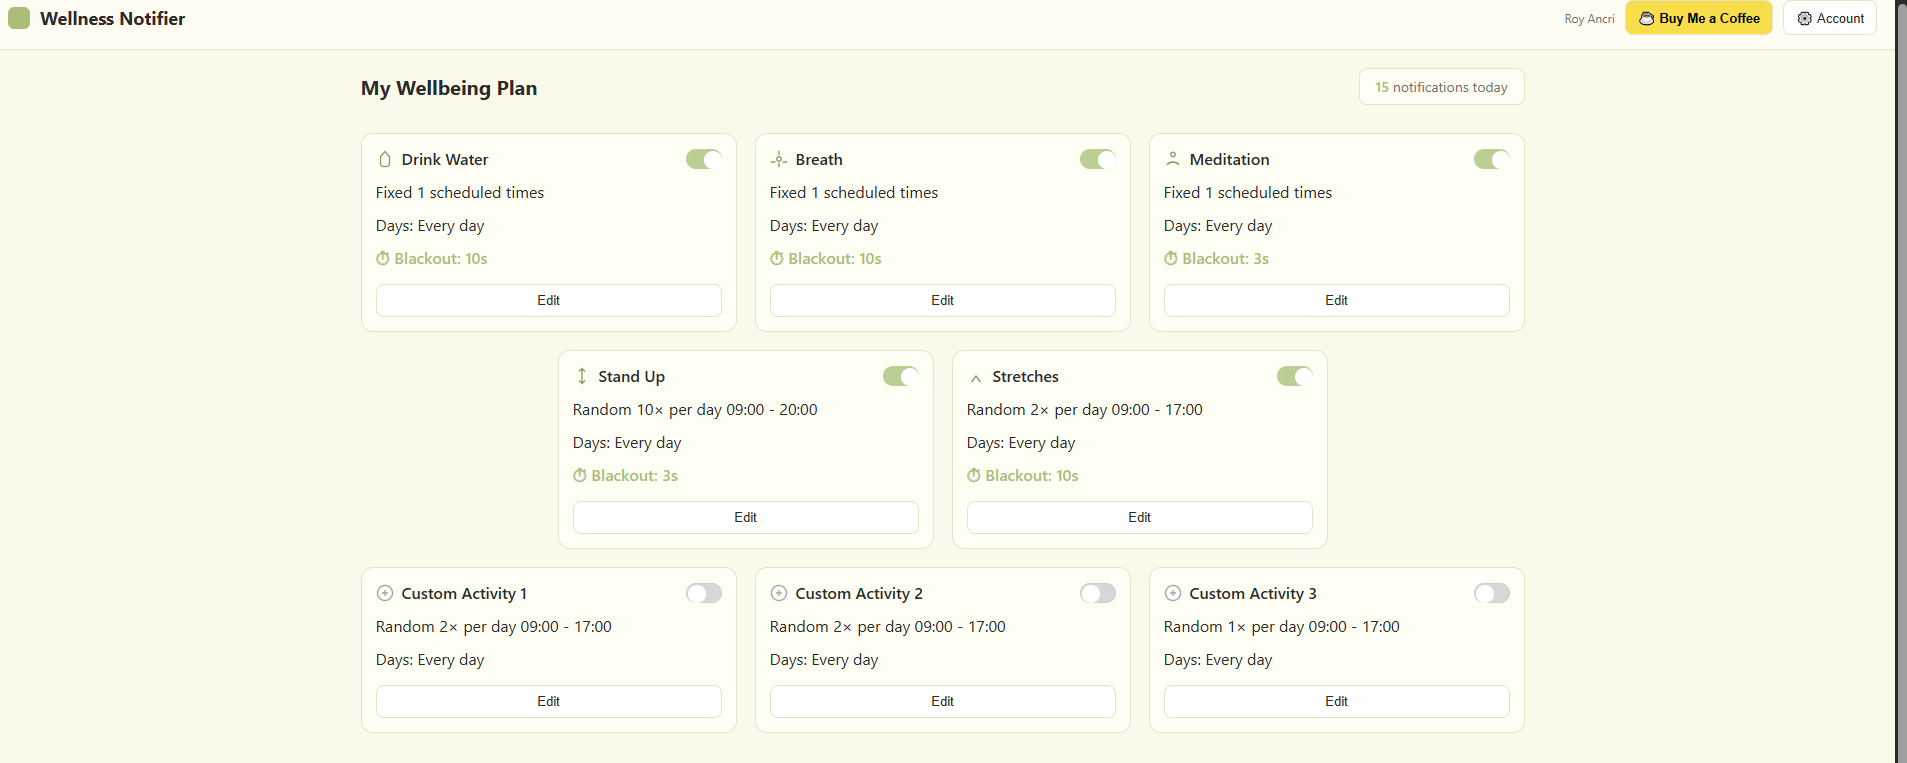Click the Stand Up arrows icon
Viewport: 1907px width, 763px height.
pos(582,376)
